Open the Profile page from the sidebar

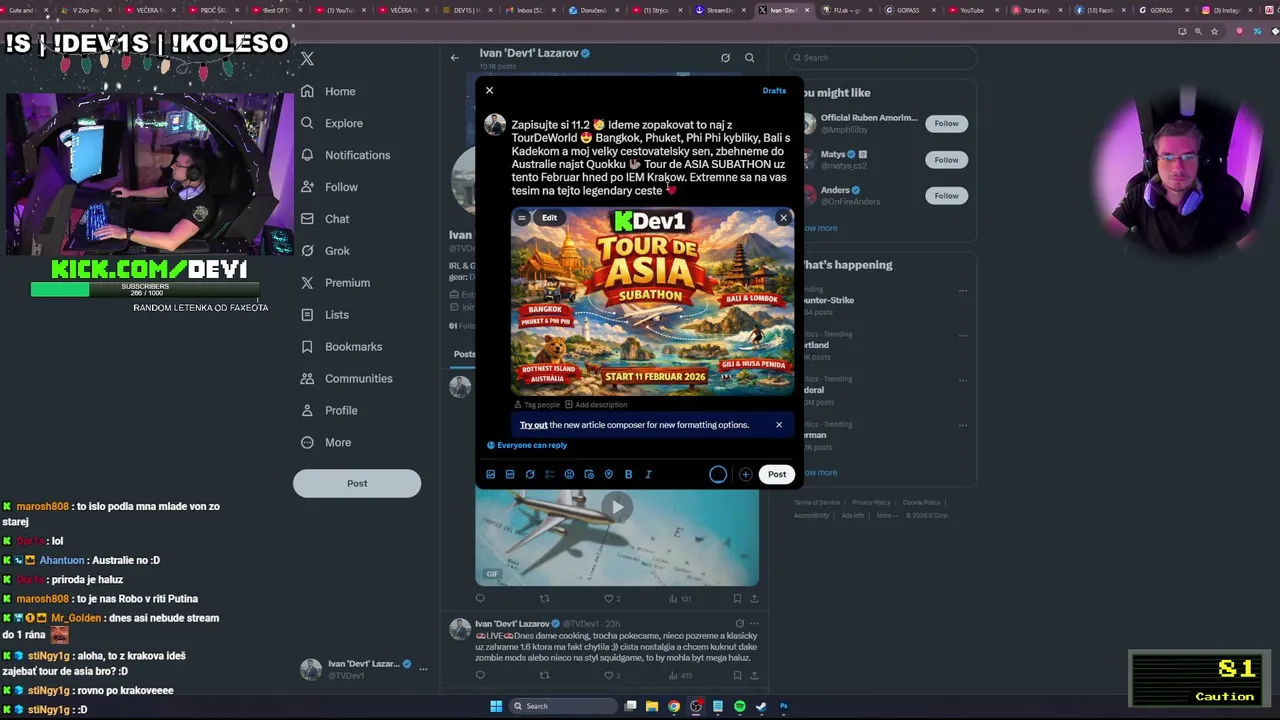[x=329, y=411]
